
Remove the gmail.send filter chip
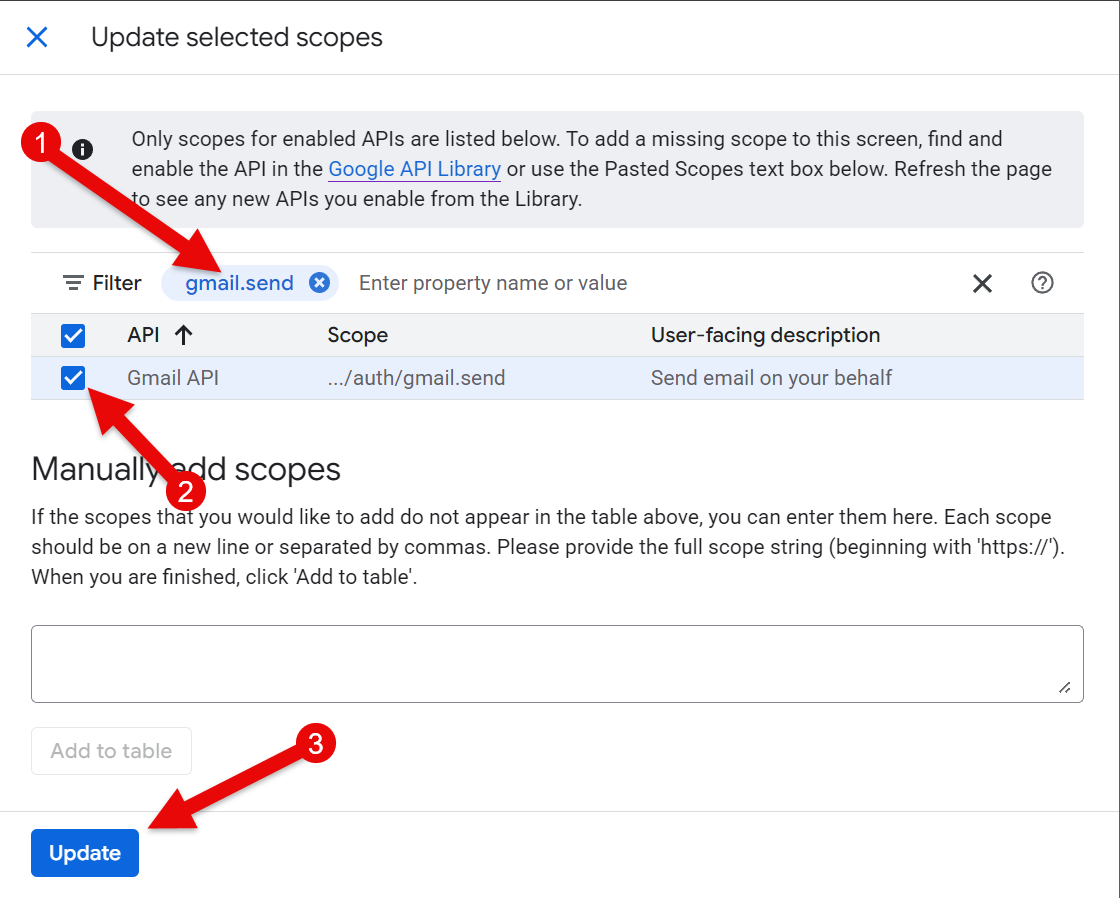319,283
